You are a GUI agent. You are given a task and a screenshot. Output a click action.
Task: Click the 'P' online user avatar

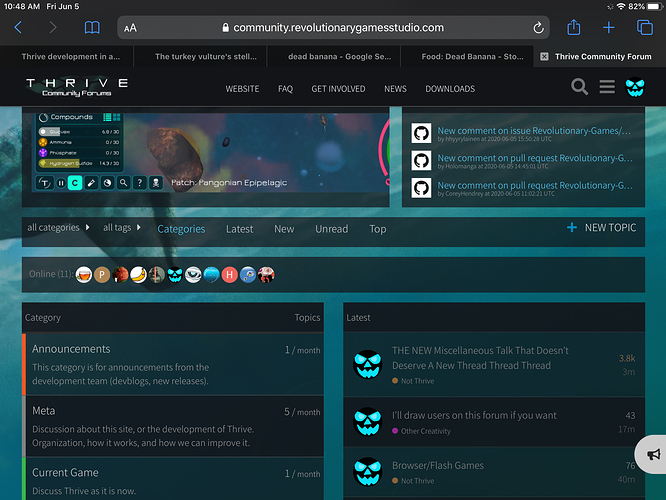tap(102, 275)
